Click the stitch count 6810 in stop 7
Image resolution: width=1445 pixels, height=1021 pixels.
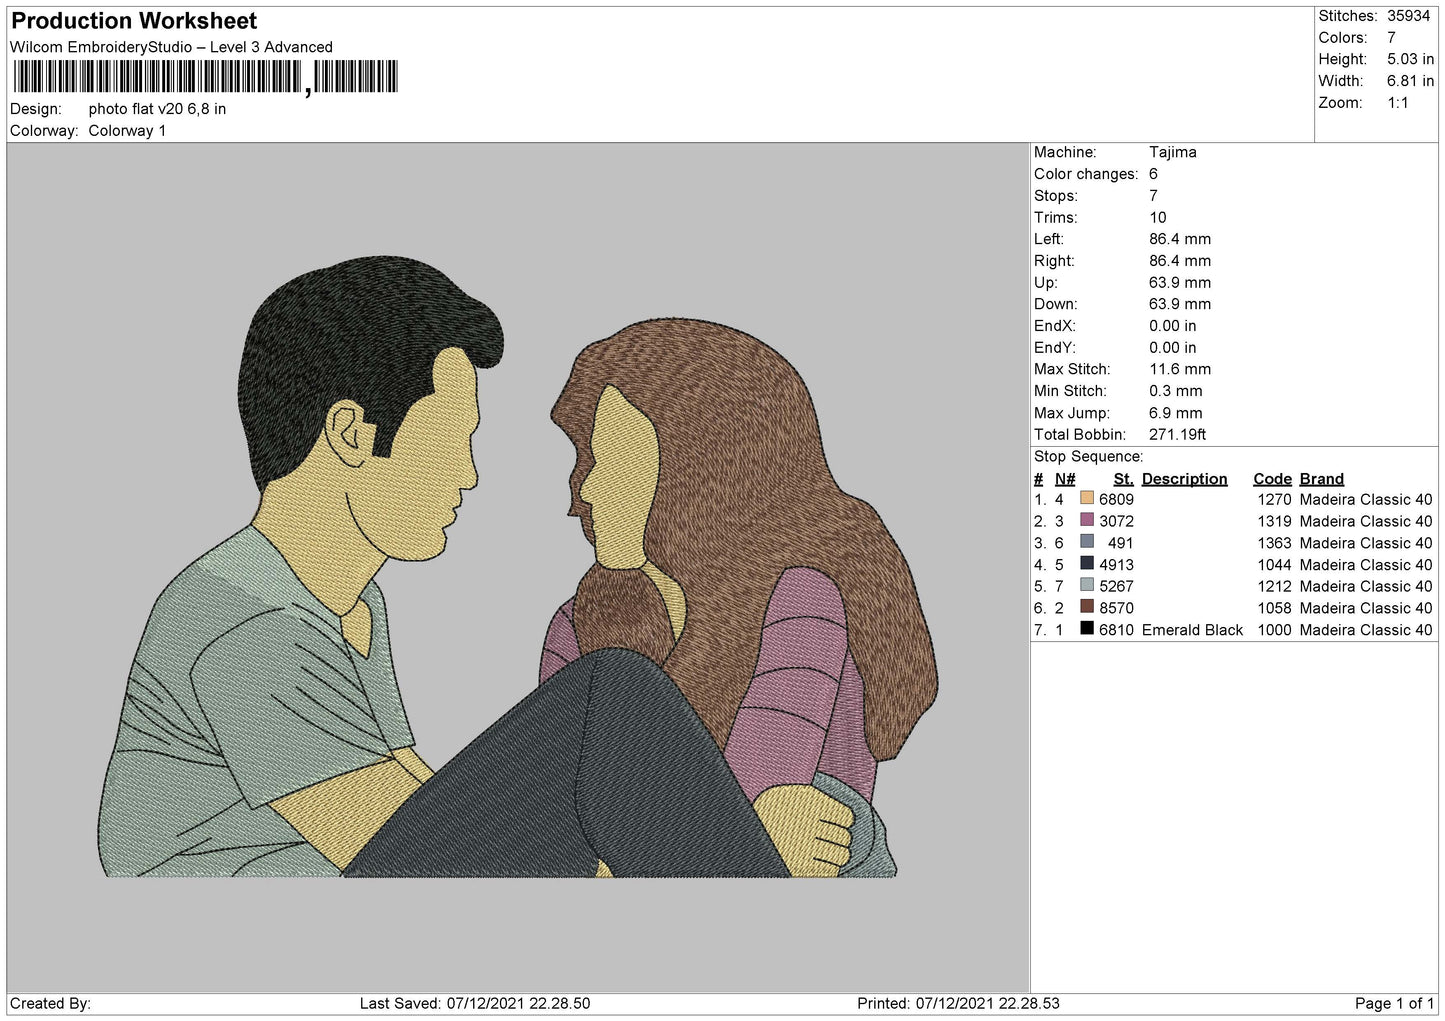pos(1116,630)
